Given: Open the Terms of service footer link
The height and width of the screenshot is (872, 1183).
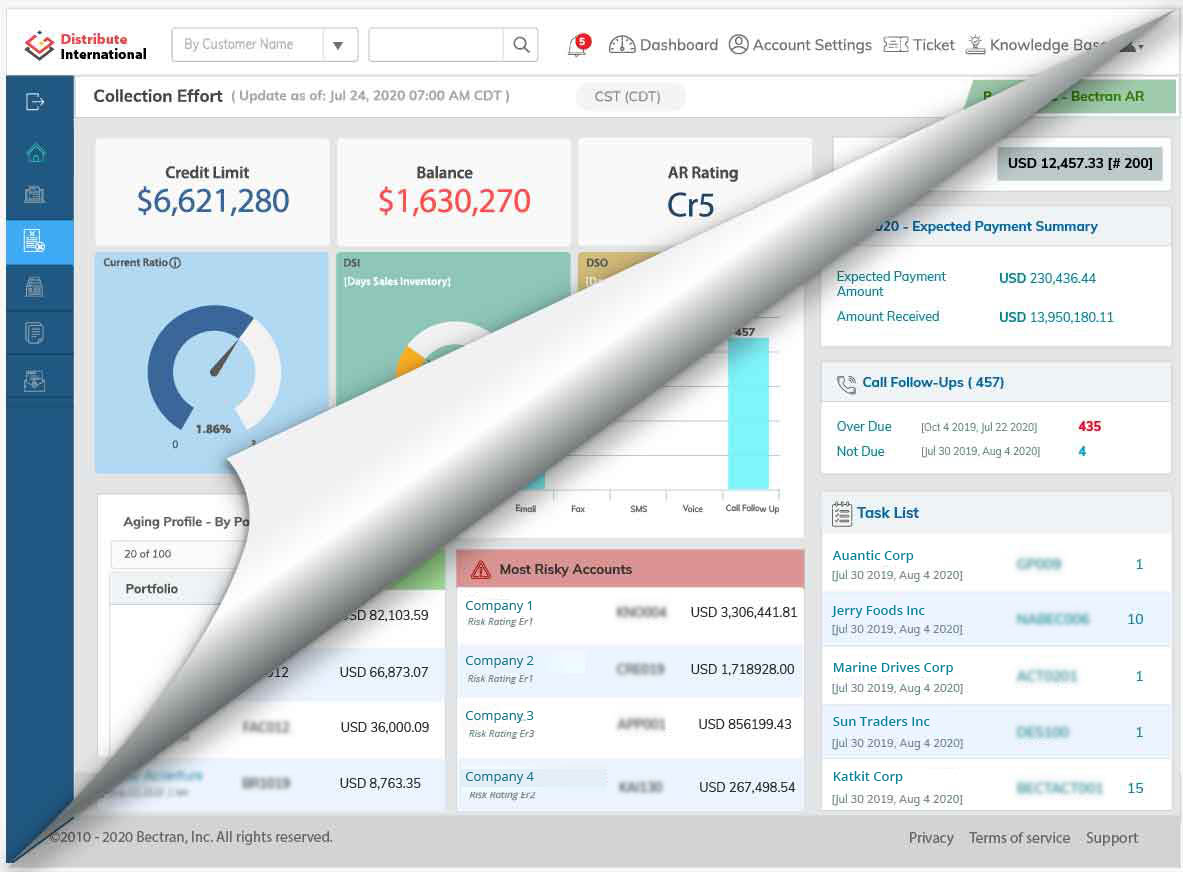Looking at the screenshot, I should click(x=1019, y=838).
